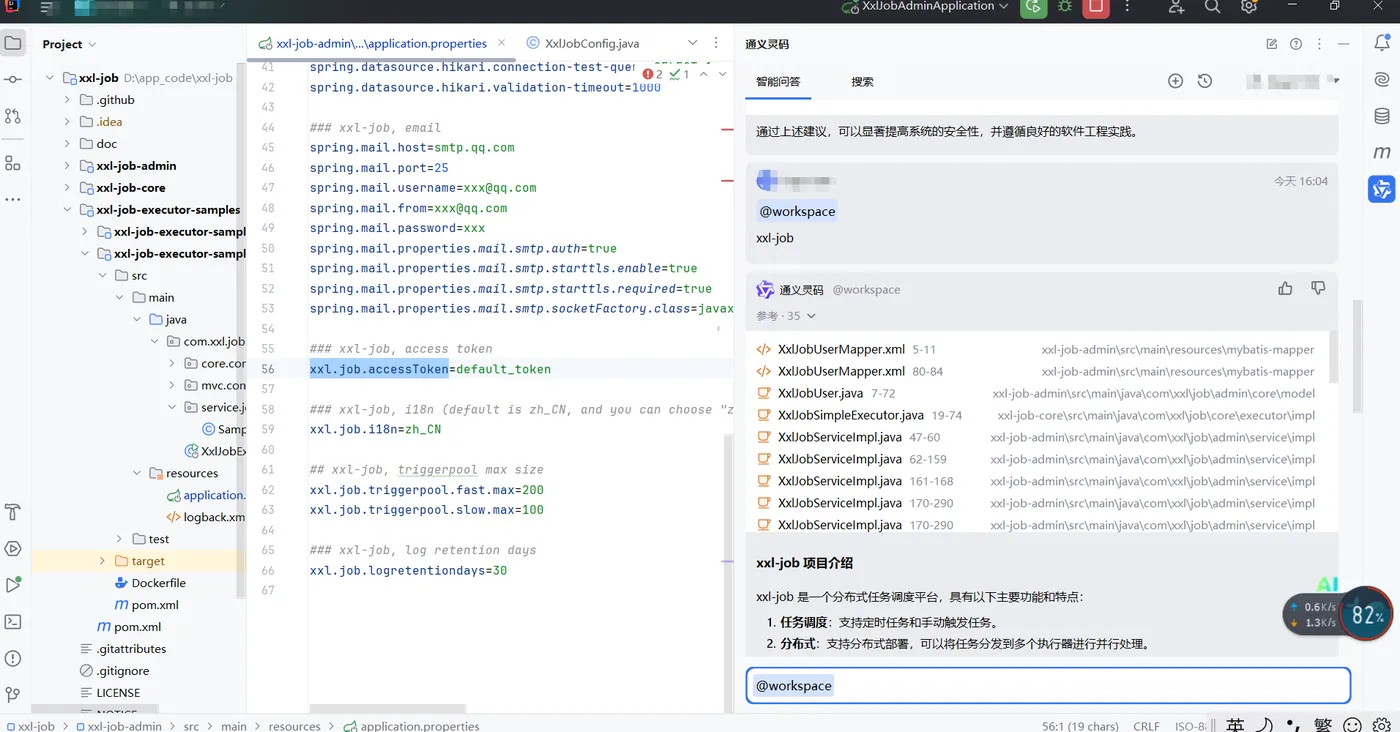Click the CRLF line separator status
This screenshot has width=1400, height=732.
tap(1146, 726)
